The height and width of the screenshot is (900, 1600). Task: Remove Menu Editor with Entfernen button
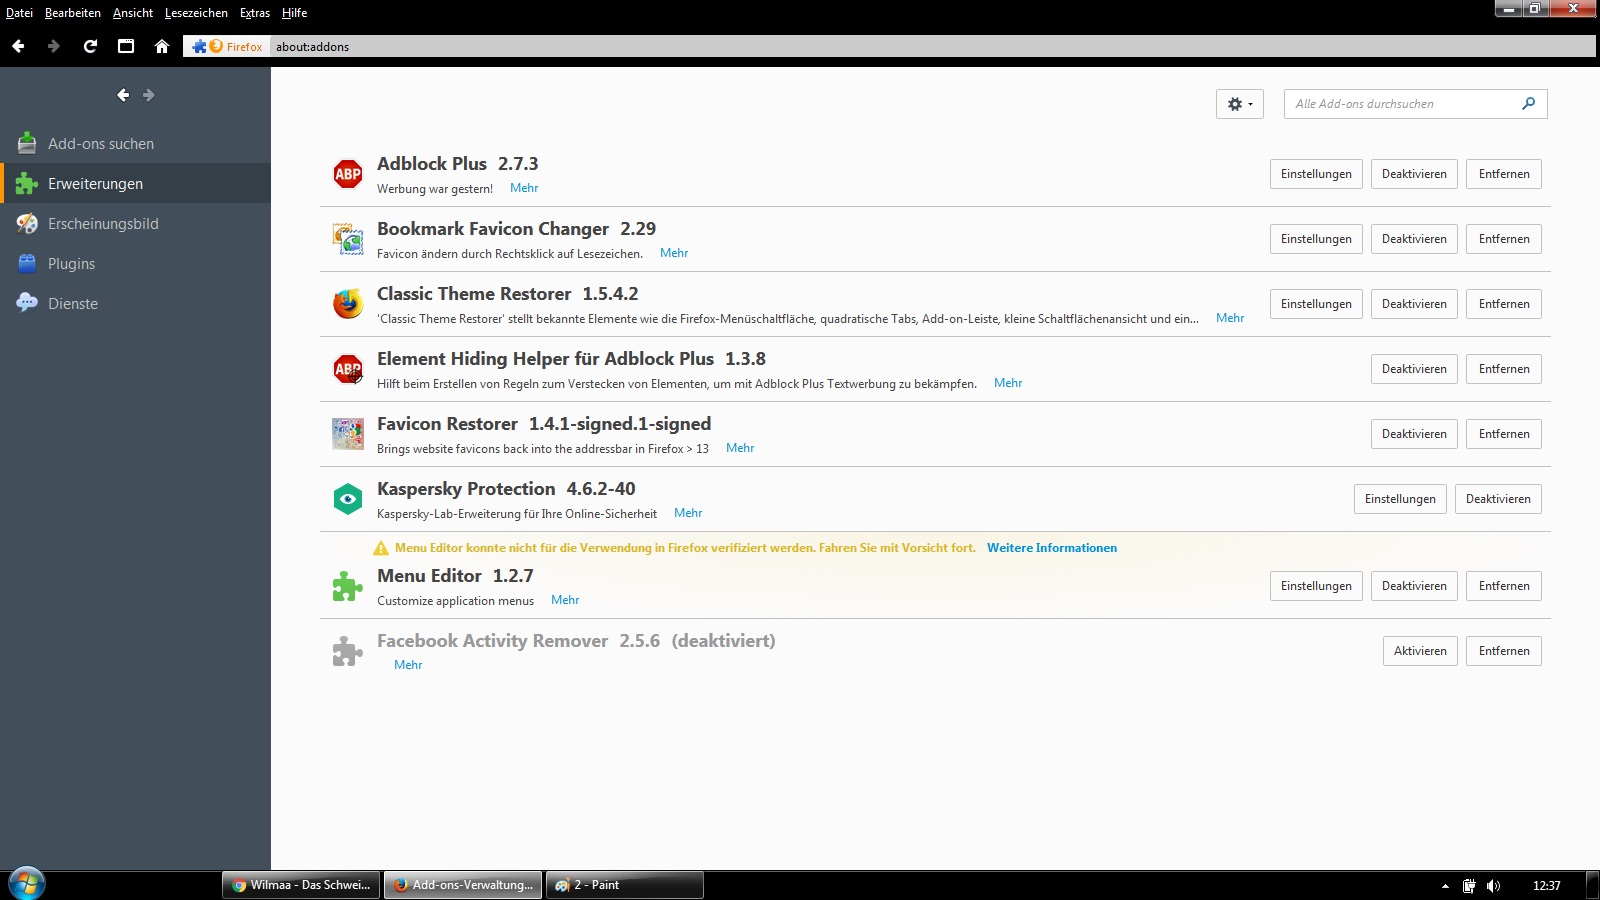click(1504, 586)
